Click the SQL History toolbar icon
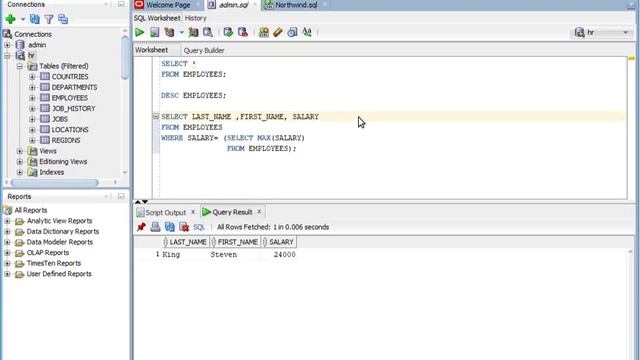The height and width of the screenshot is (360, 640). [292, 32]
